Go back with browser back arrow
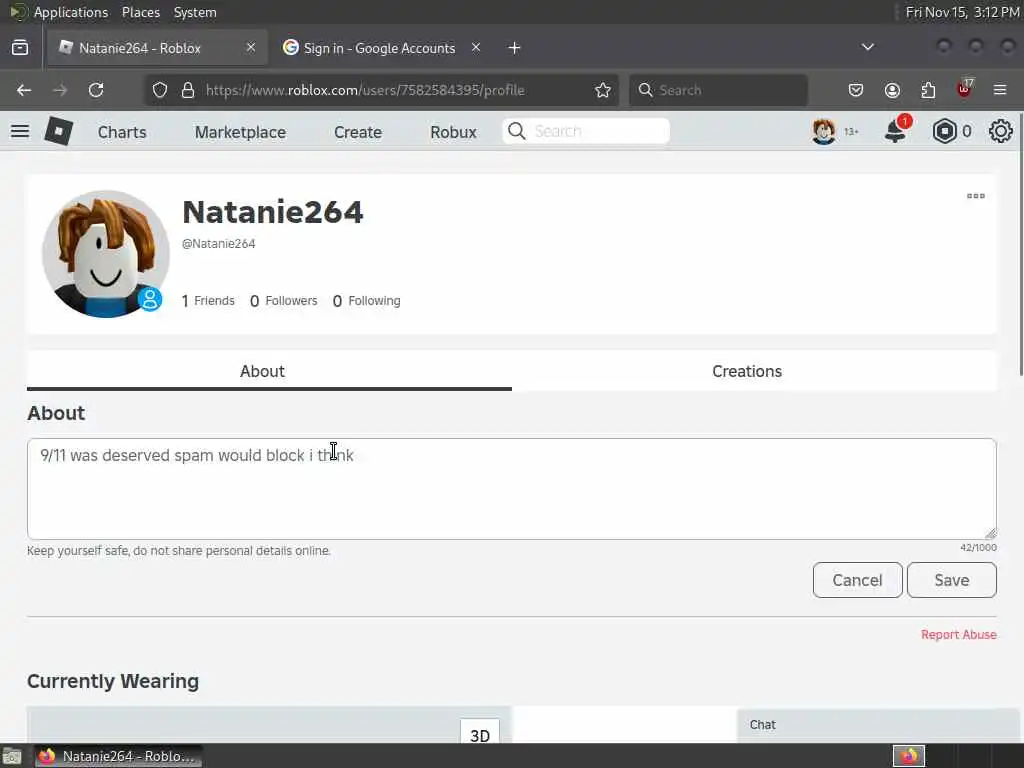 pos(24,90)
